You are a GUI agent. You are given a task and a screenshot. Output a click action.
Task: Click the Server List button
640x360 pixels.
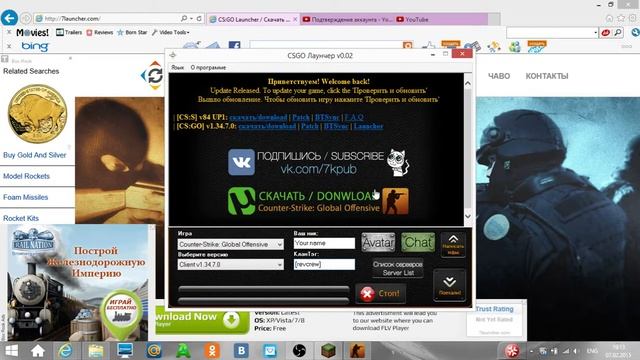click(398, 268)
